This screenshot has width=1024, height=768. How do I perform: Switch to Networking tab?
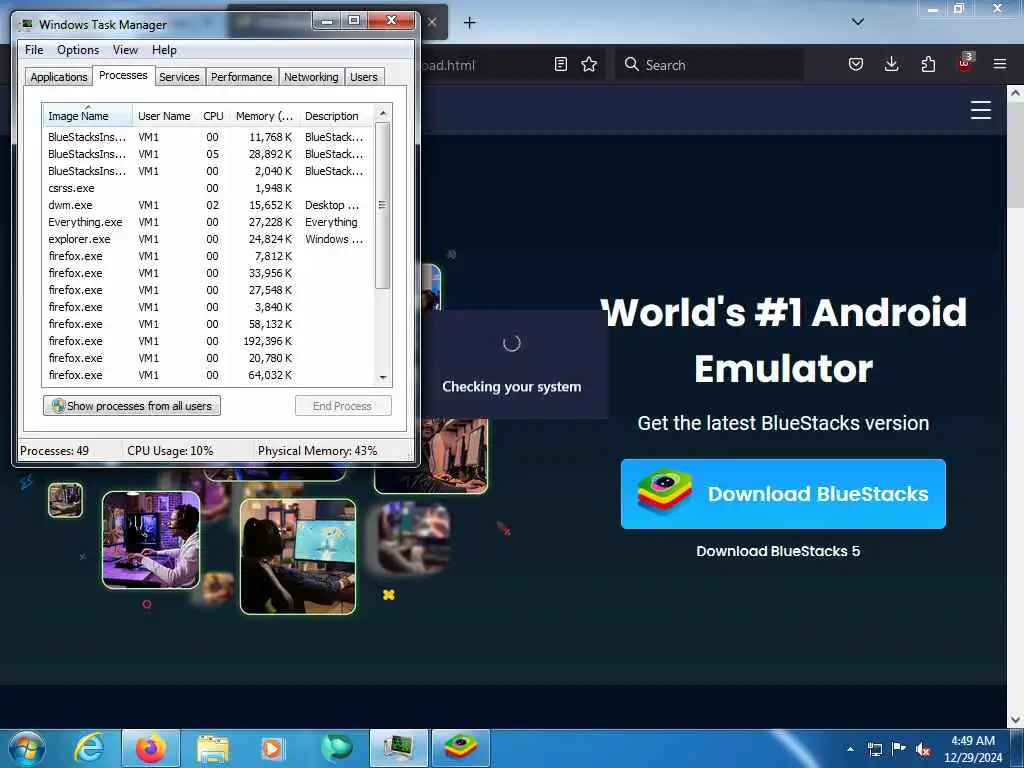click(x=311, y=77)
